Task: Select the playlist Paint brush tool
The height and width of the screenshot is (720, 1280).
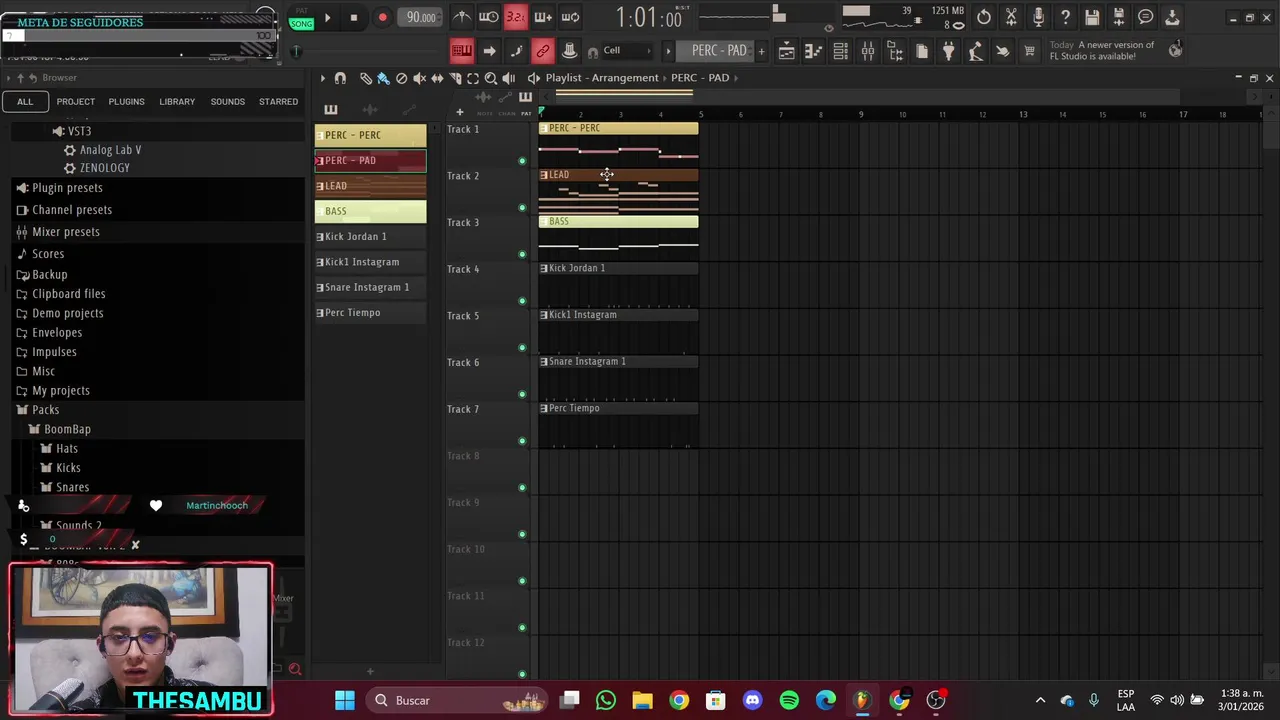Action: click(x=383, y=78)
